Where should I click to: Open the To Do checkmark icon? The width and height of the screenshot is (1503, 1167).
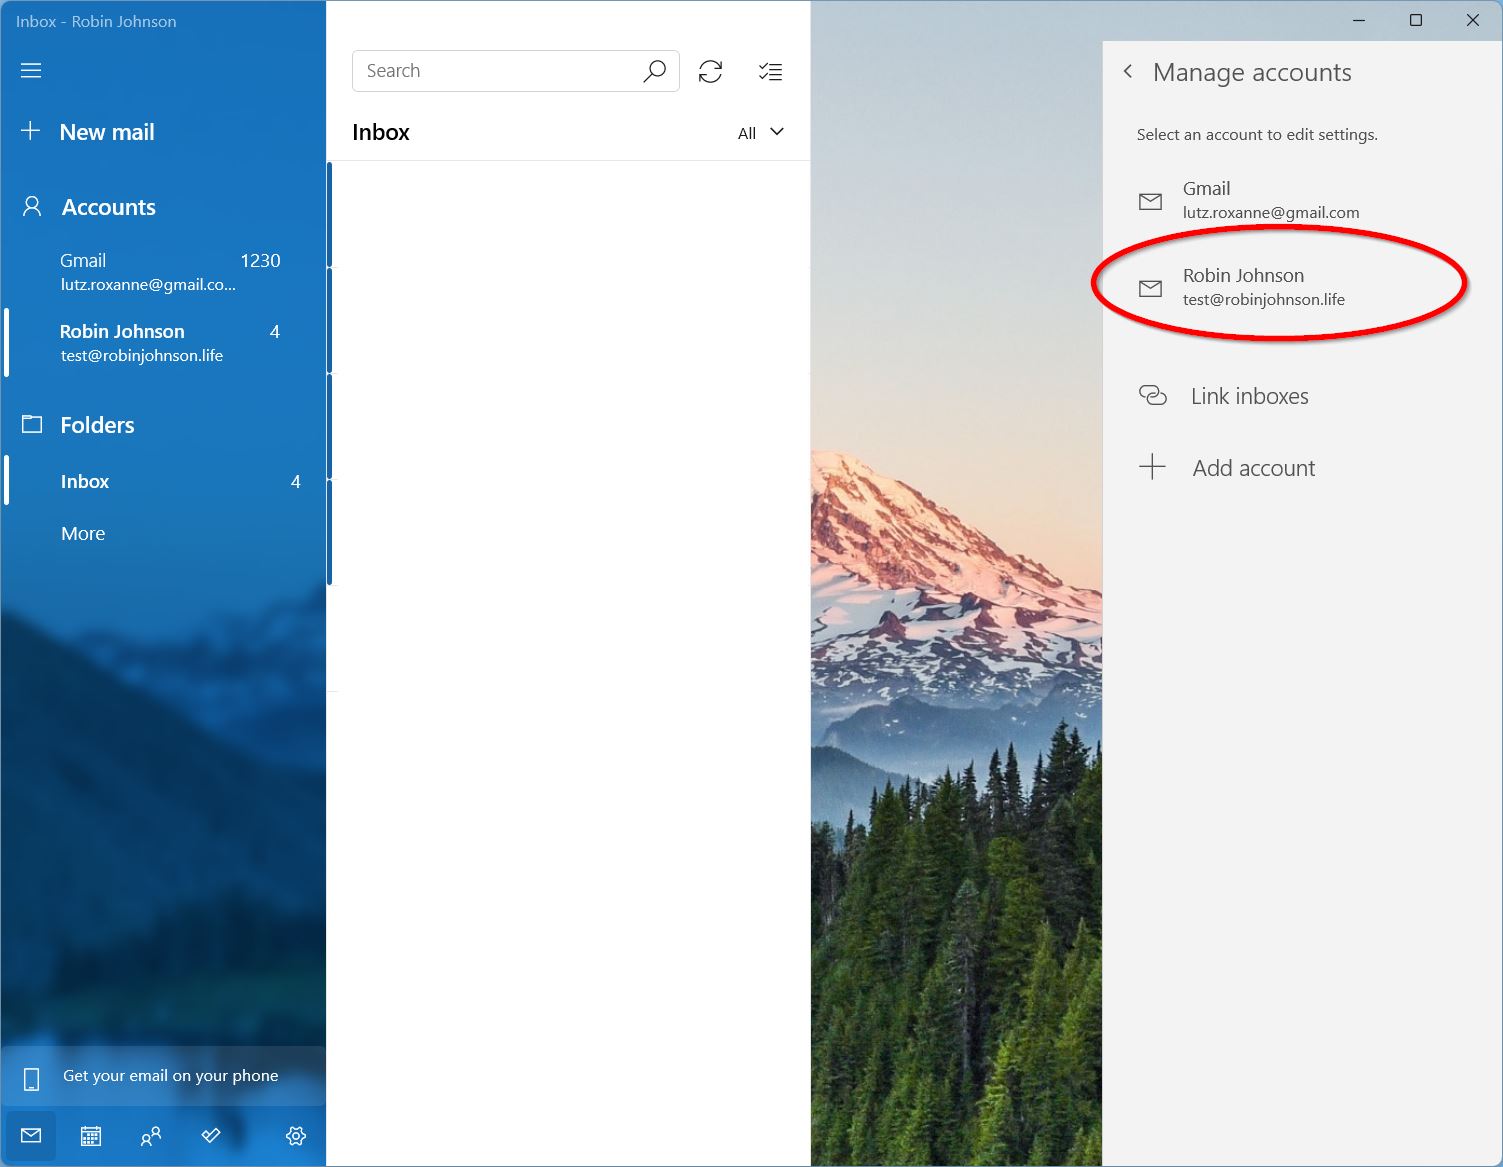(x=211, y=1135)
